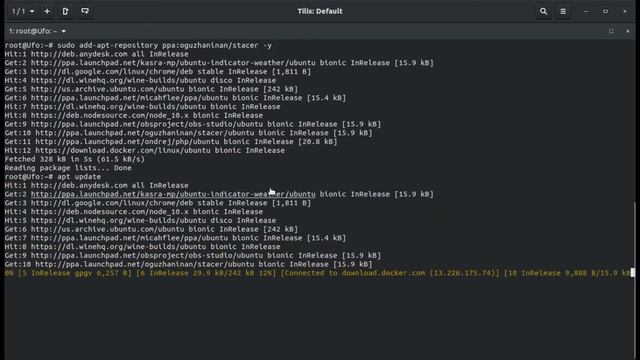This screenshot has height=360, width=640.
Task: Split terminal to the right
Action: [x=65, y=11]
